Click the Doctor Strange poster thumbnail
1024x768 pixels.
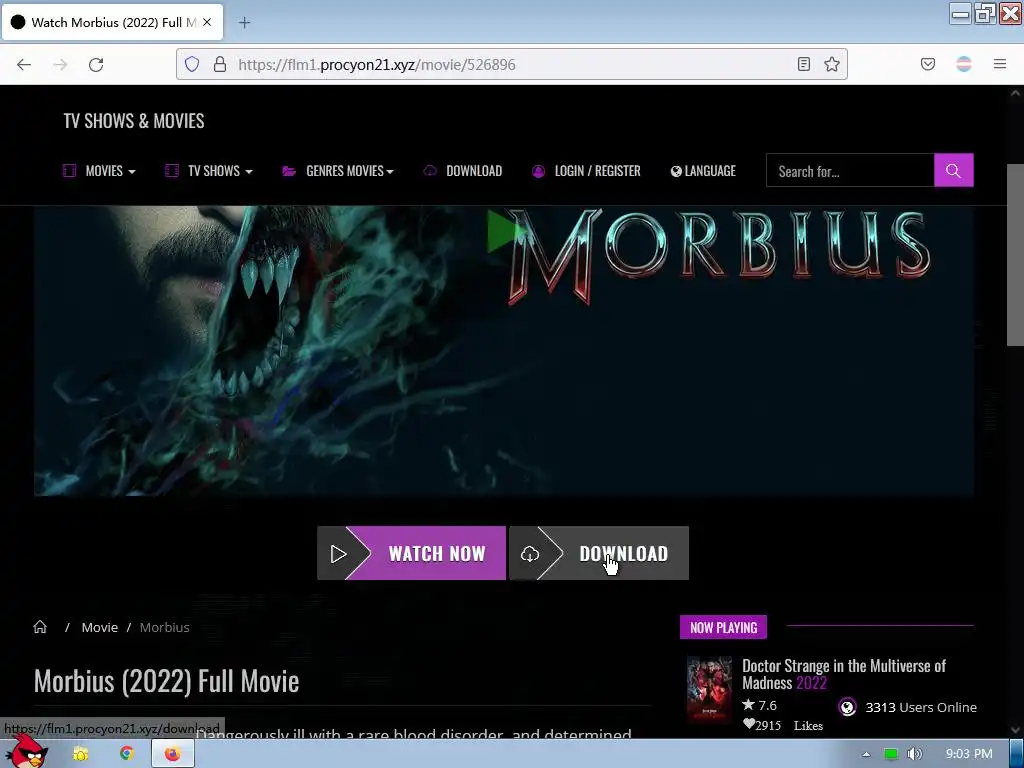[x=709, y=689]
